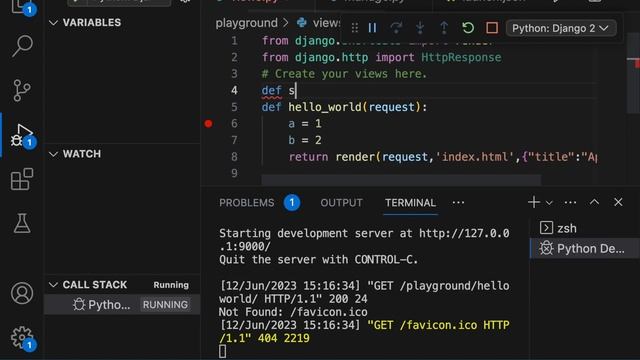Image resolution: width=640 pixels, height=360 pixels.
Task: Open the Manage settings gear
Action: pyautogui.click(x=22, y=338)
